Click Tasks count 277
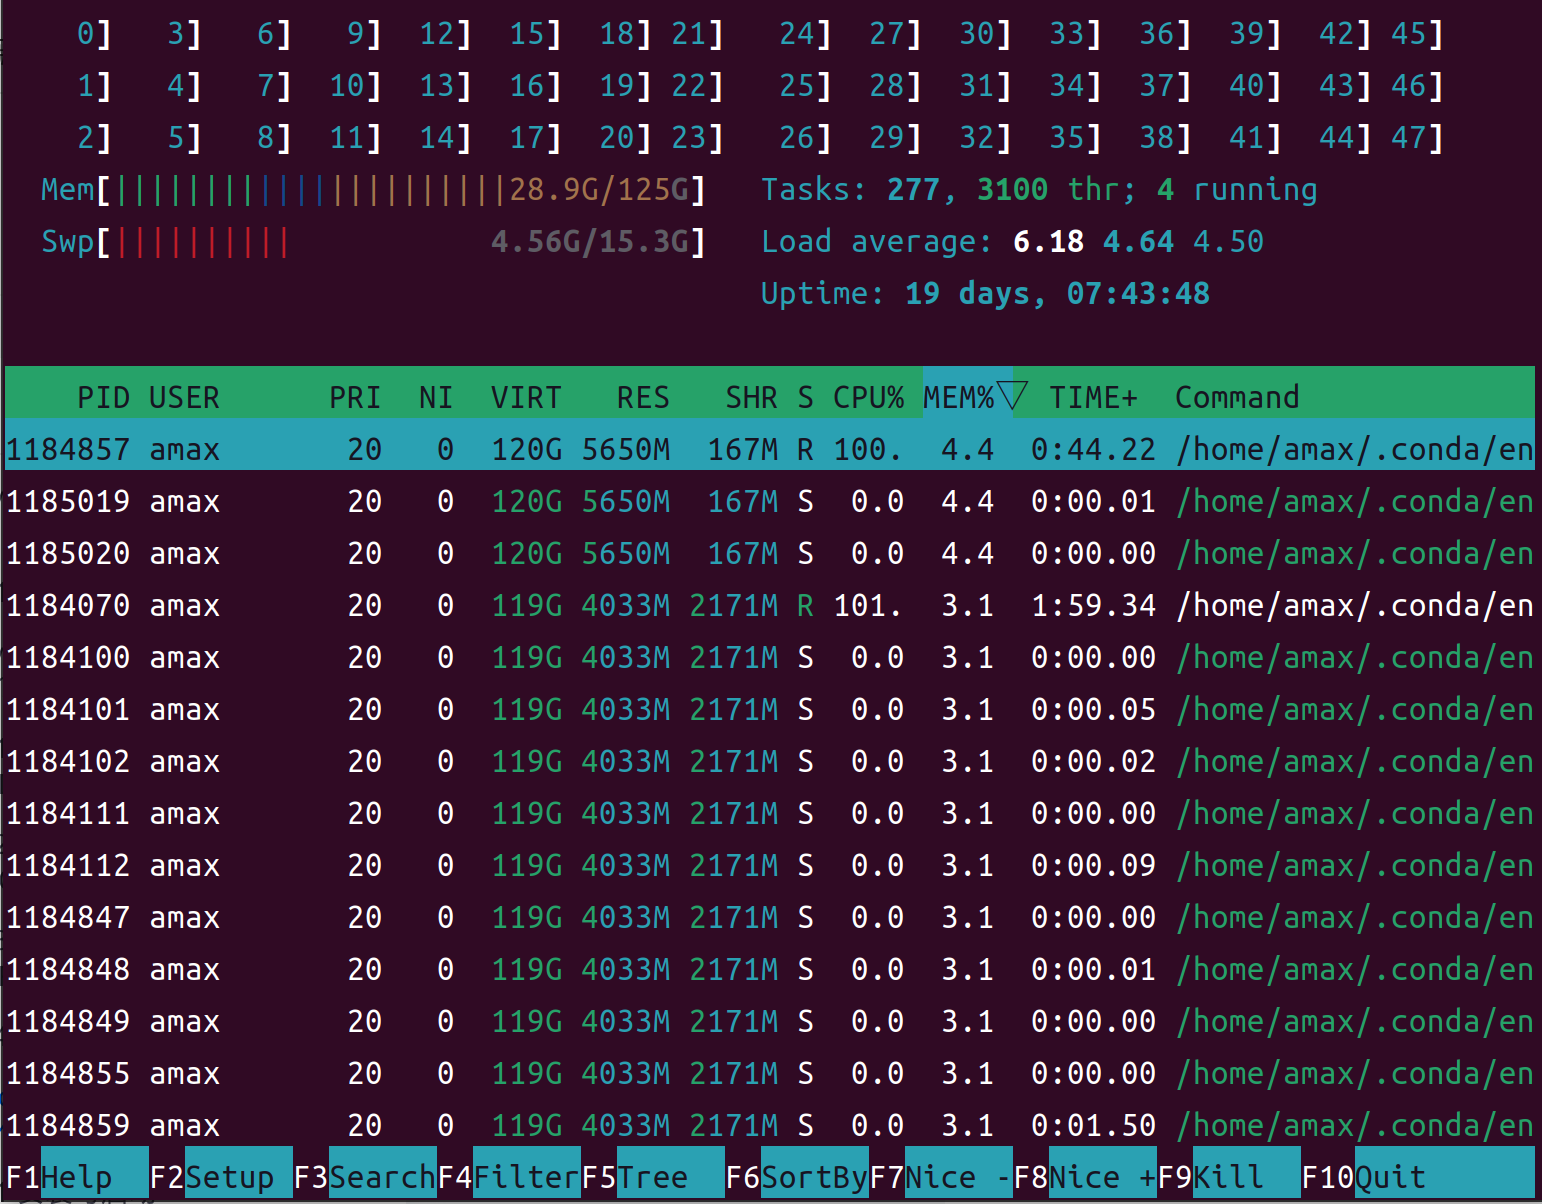Viewport: 1542px width, 1204px height. (913, 189)
